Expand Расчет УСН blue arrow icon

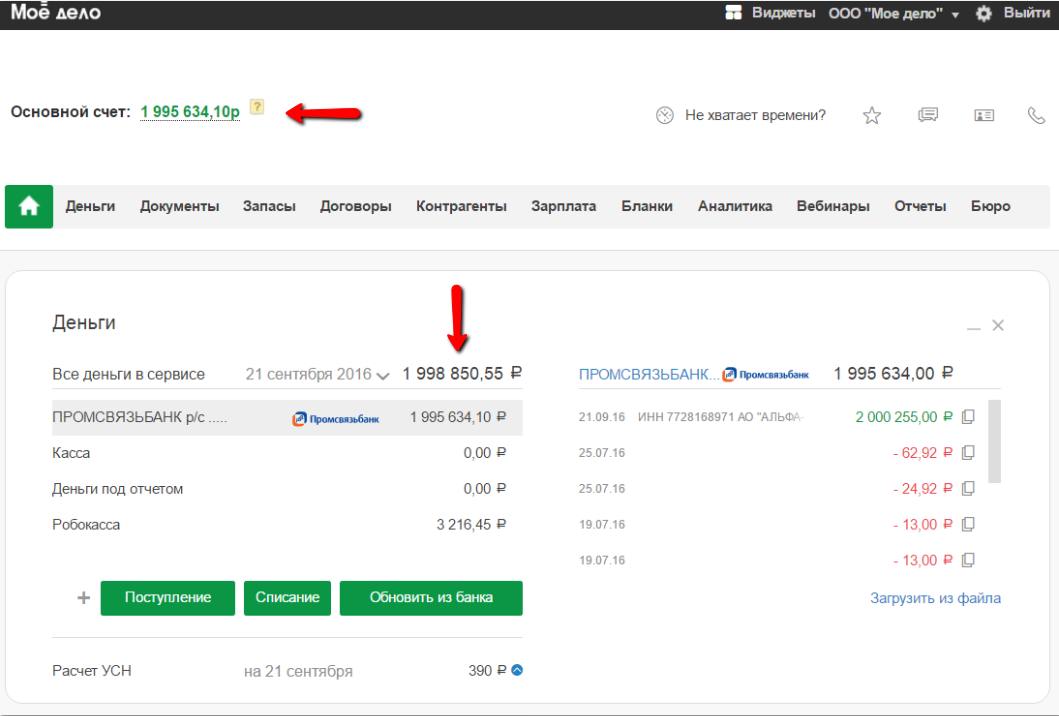point(517,670)
